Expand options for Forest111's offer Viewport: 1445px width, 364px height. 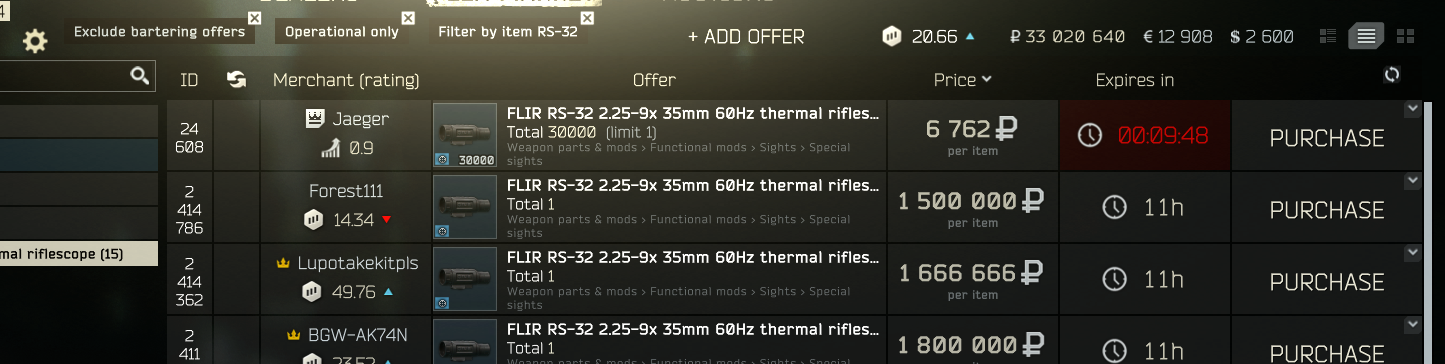(x=1412, y=180)
